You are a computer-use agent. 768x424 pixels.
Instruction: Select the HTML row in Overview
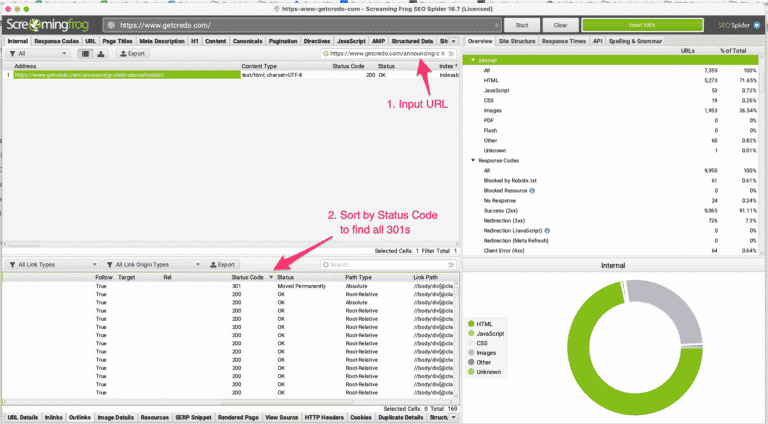point(610,80)
